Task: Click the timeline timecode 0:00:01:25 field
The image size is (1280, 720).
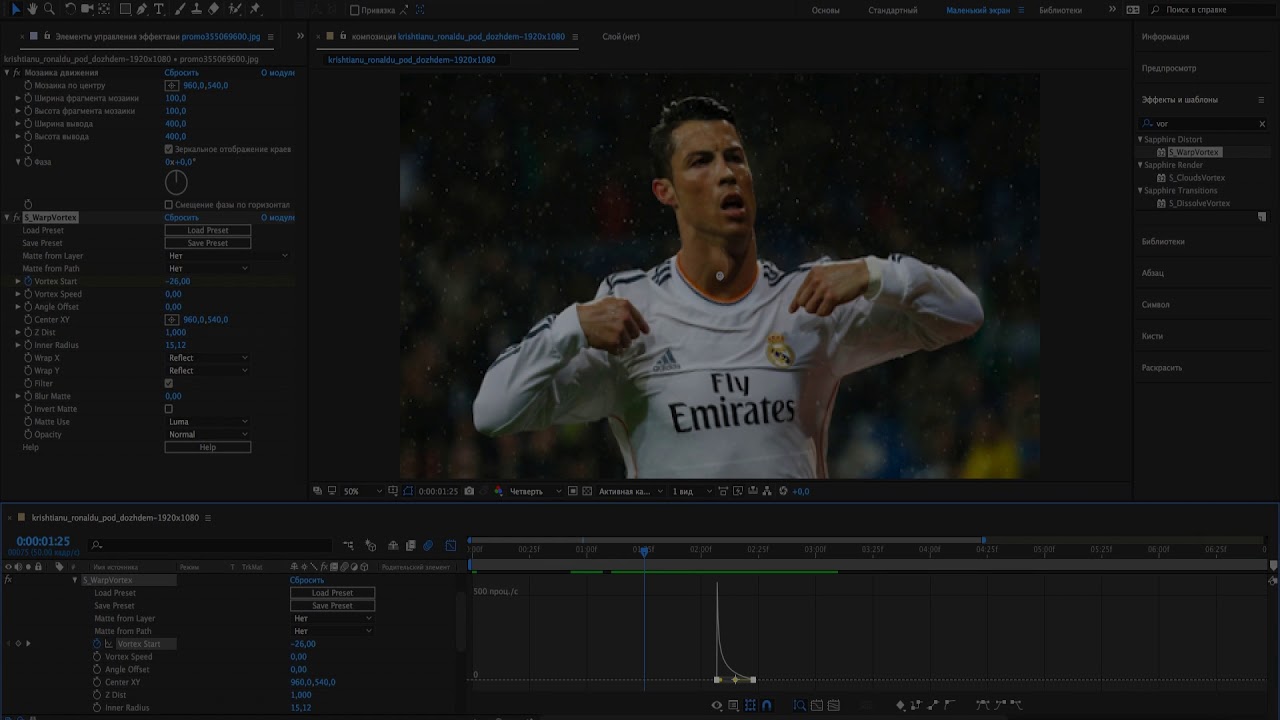Action: click(42, 542)
